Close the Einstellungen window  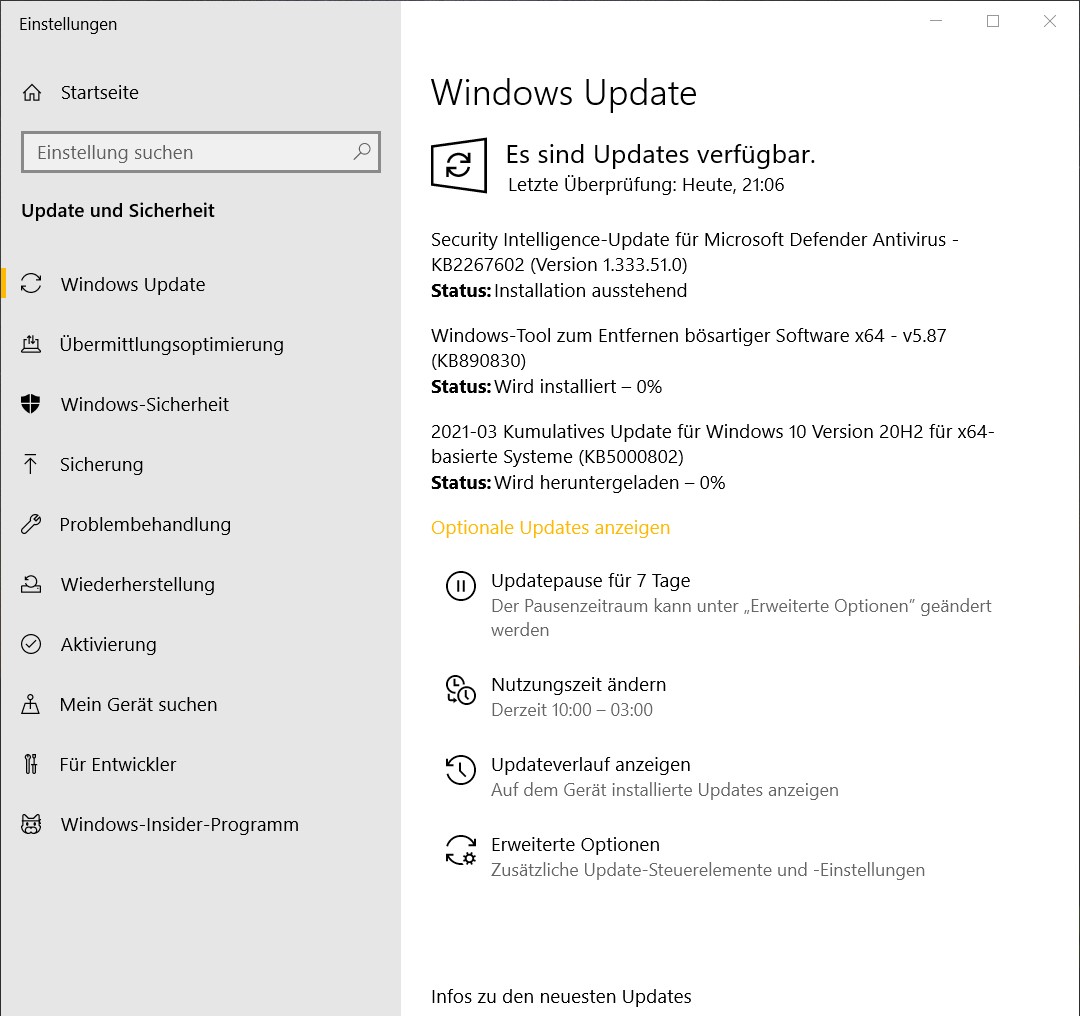point(1050,21)
